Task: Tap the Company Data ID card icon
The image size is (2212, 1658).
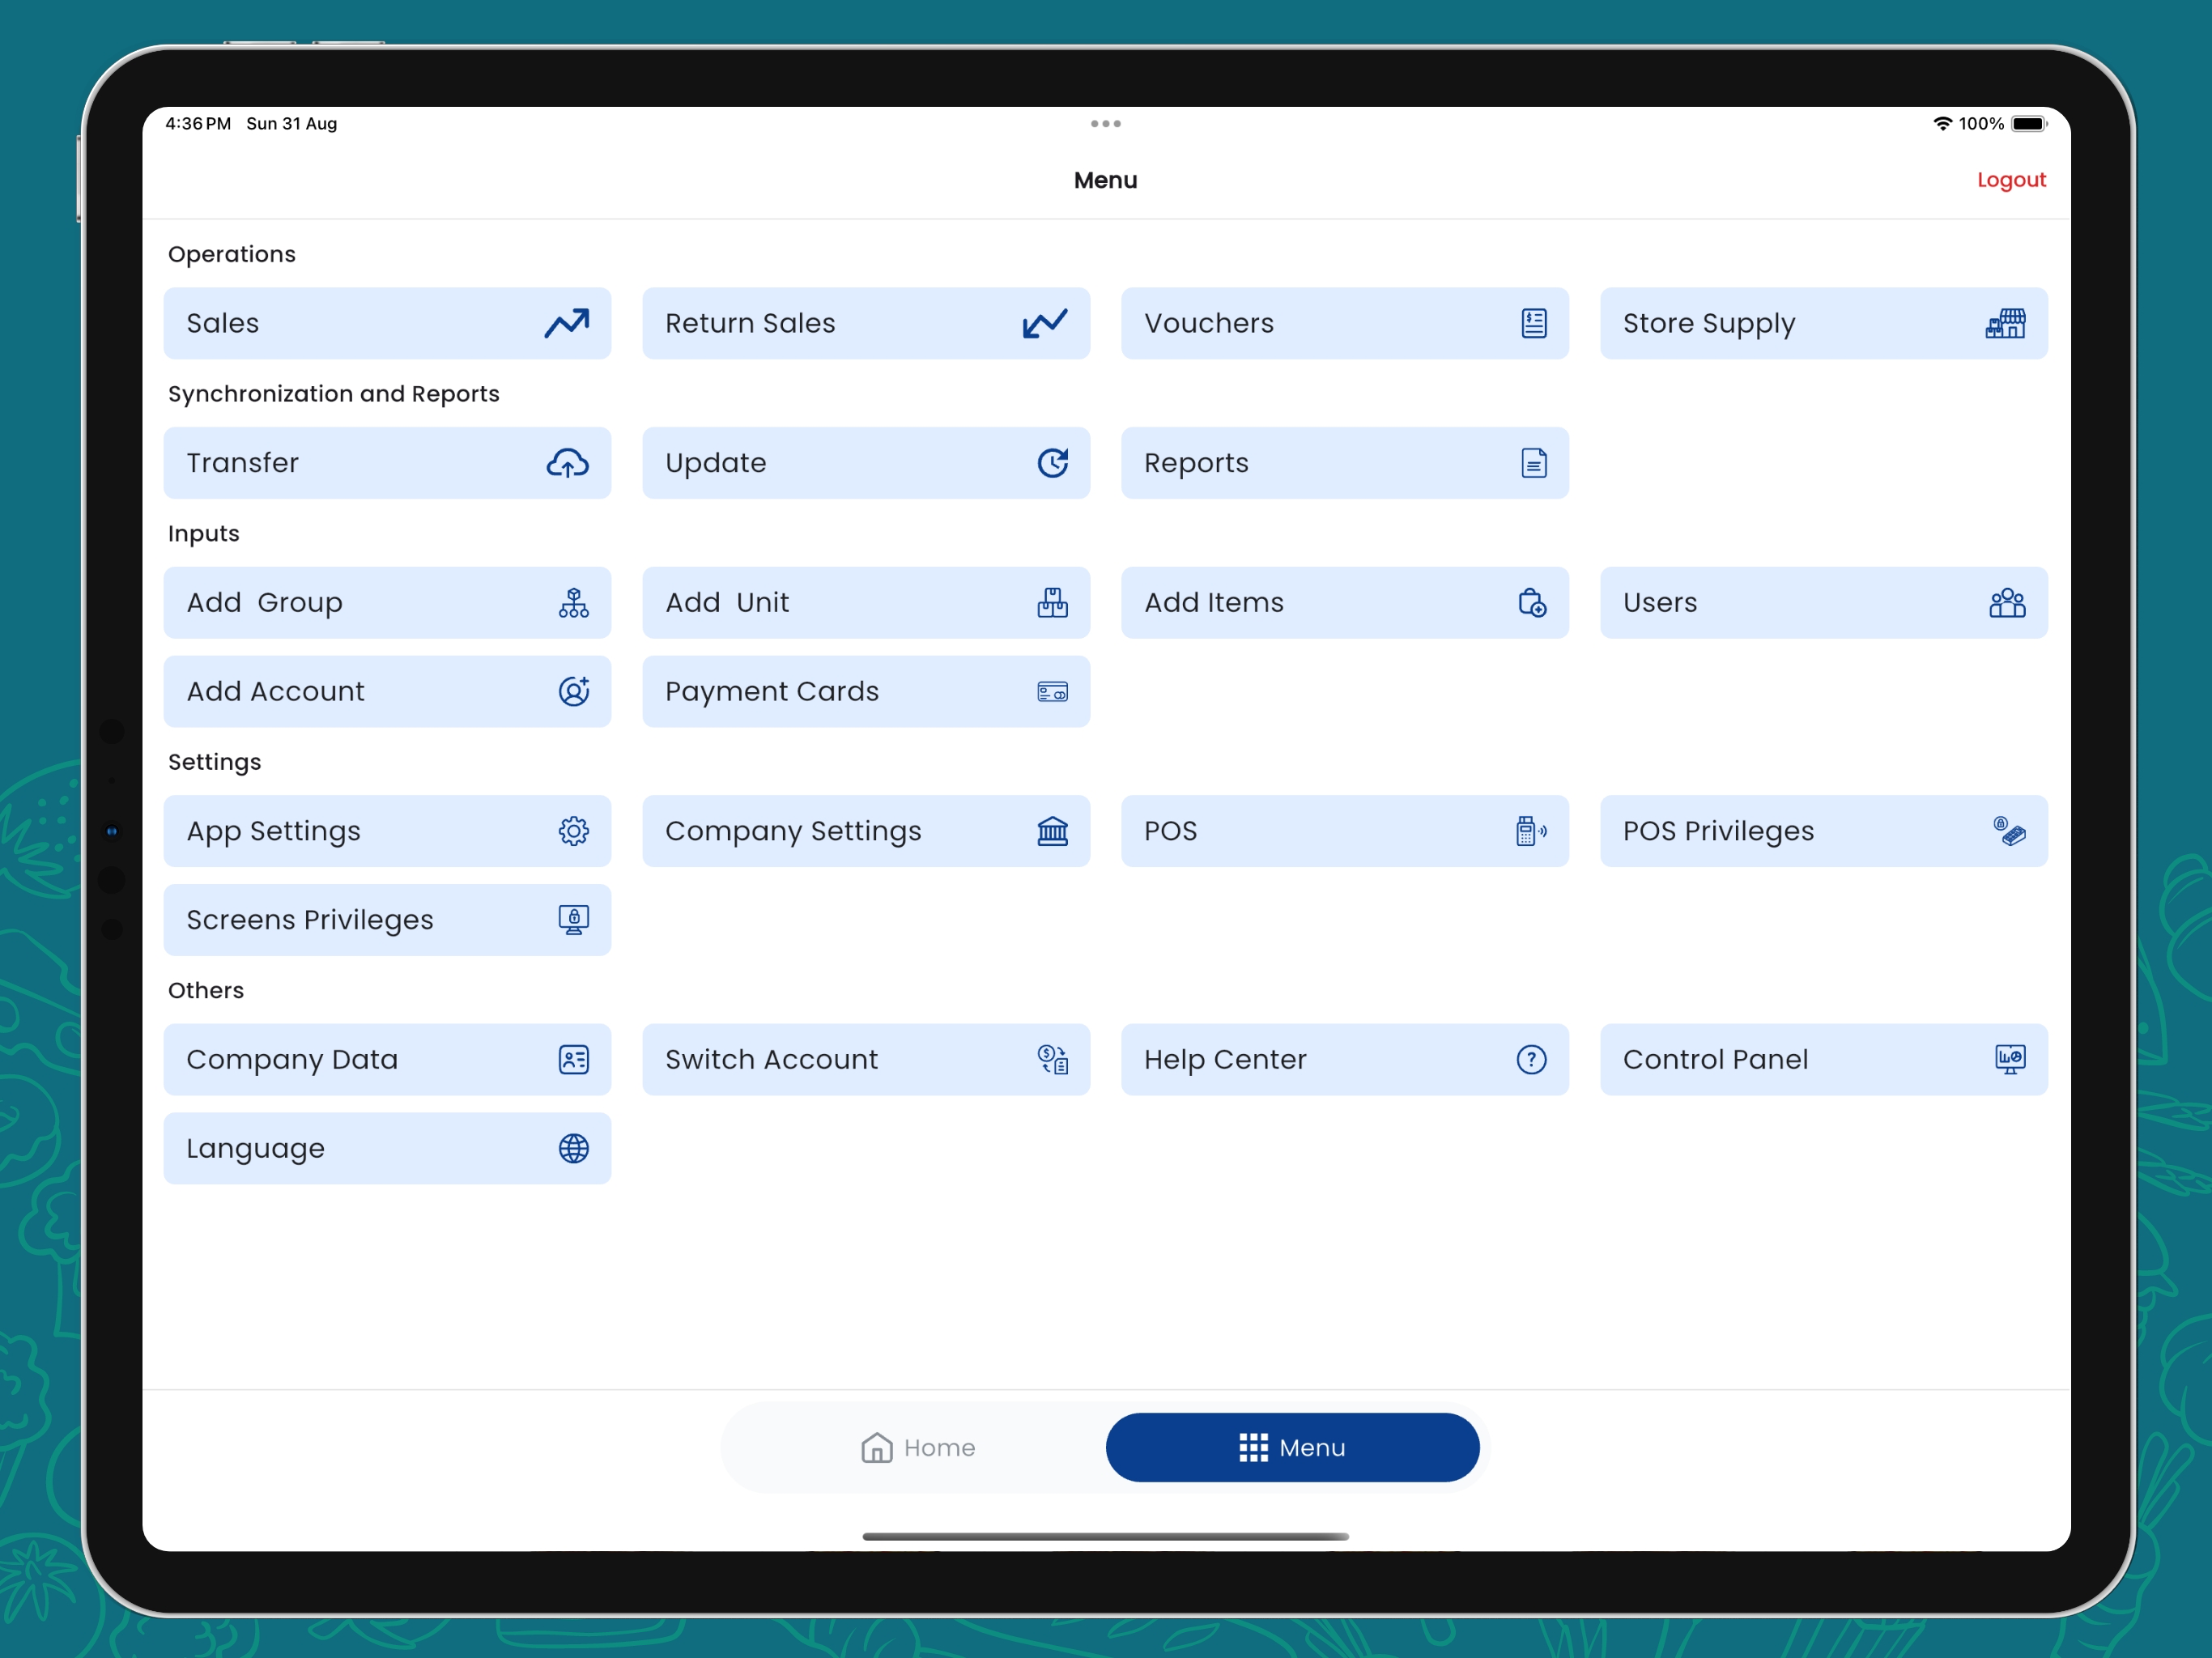Action: [x=573, y=1059]
